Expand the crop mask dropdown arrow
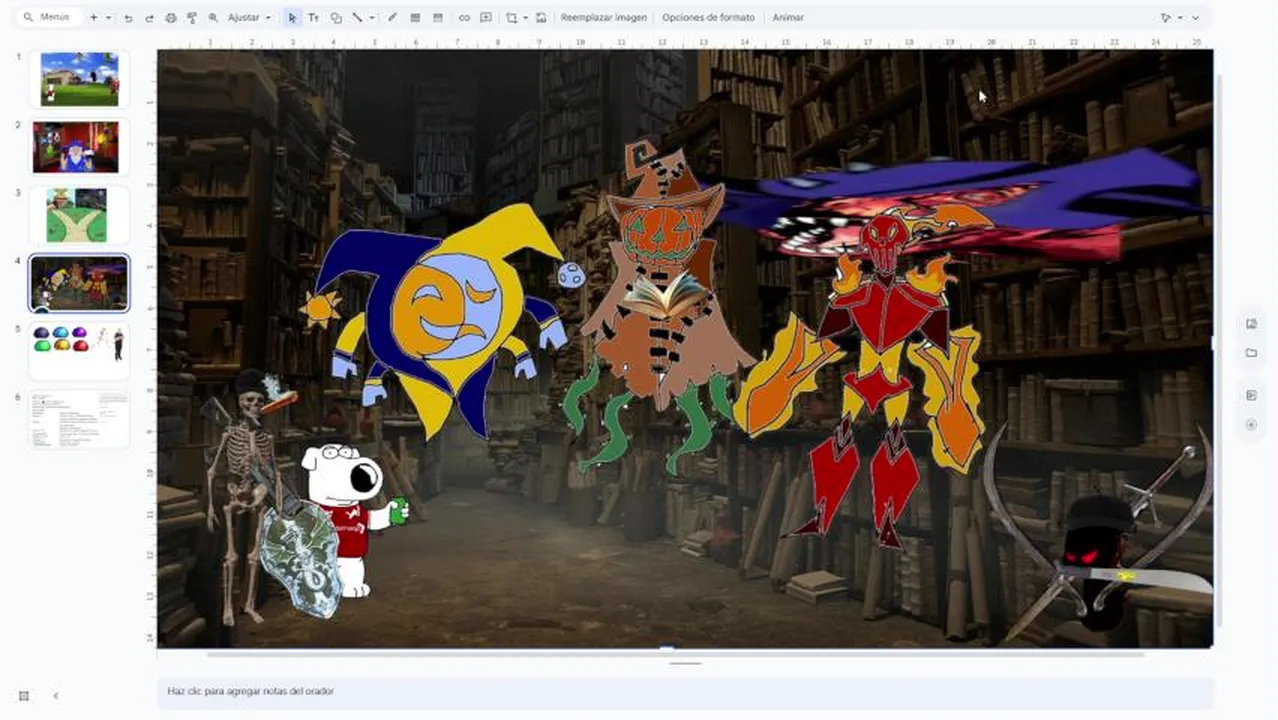This screenshot has height=720, width=1278. (x=526, y=17)
